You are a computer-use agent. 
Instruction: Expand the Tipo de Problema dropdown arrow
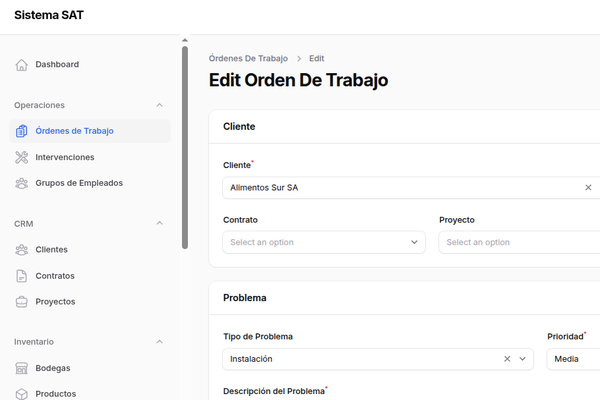(523, 359)
